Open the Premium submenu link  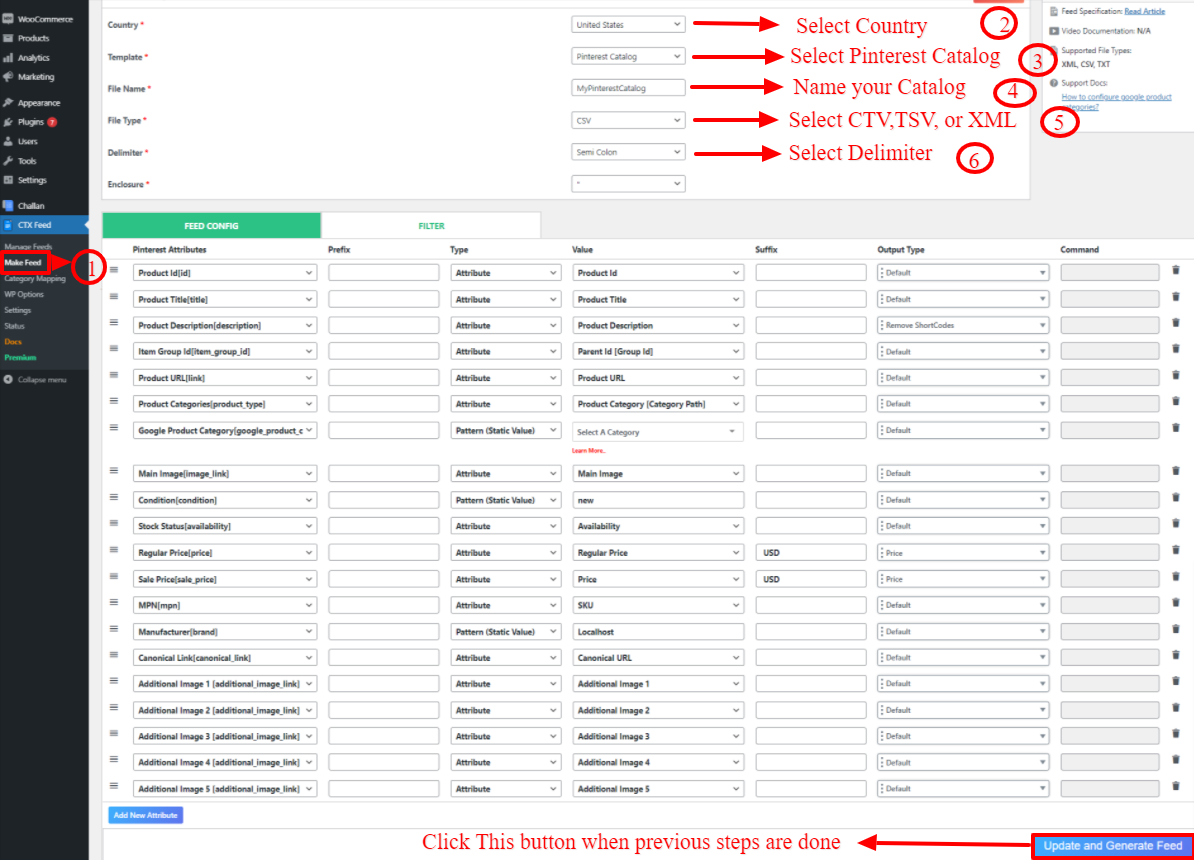pos(21,357)
